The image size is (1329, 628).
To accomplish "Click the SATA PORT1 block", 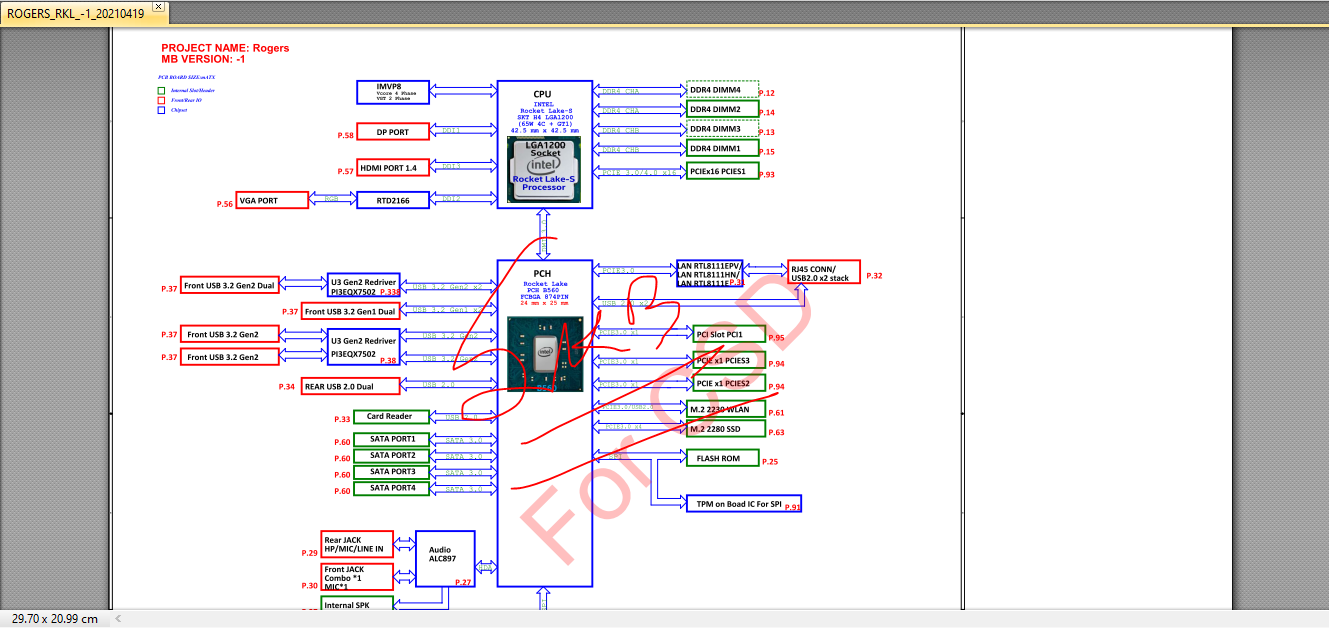I will tap(390, 439).
